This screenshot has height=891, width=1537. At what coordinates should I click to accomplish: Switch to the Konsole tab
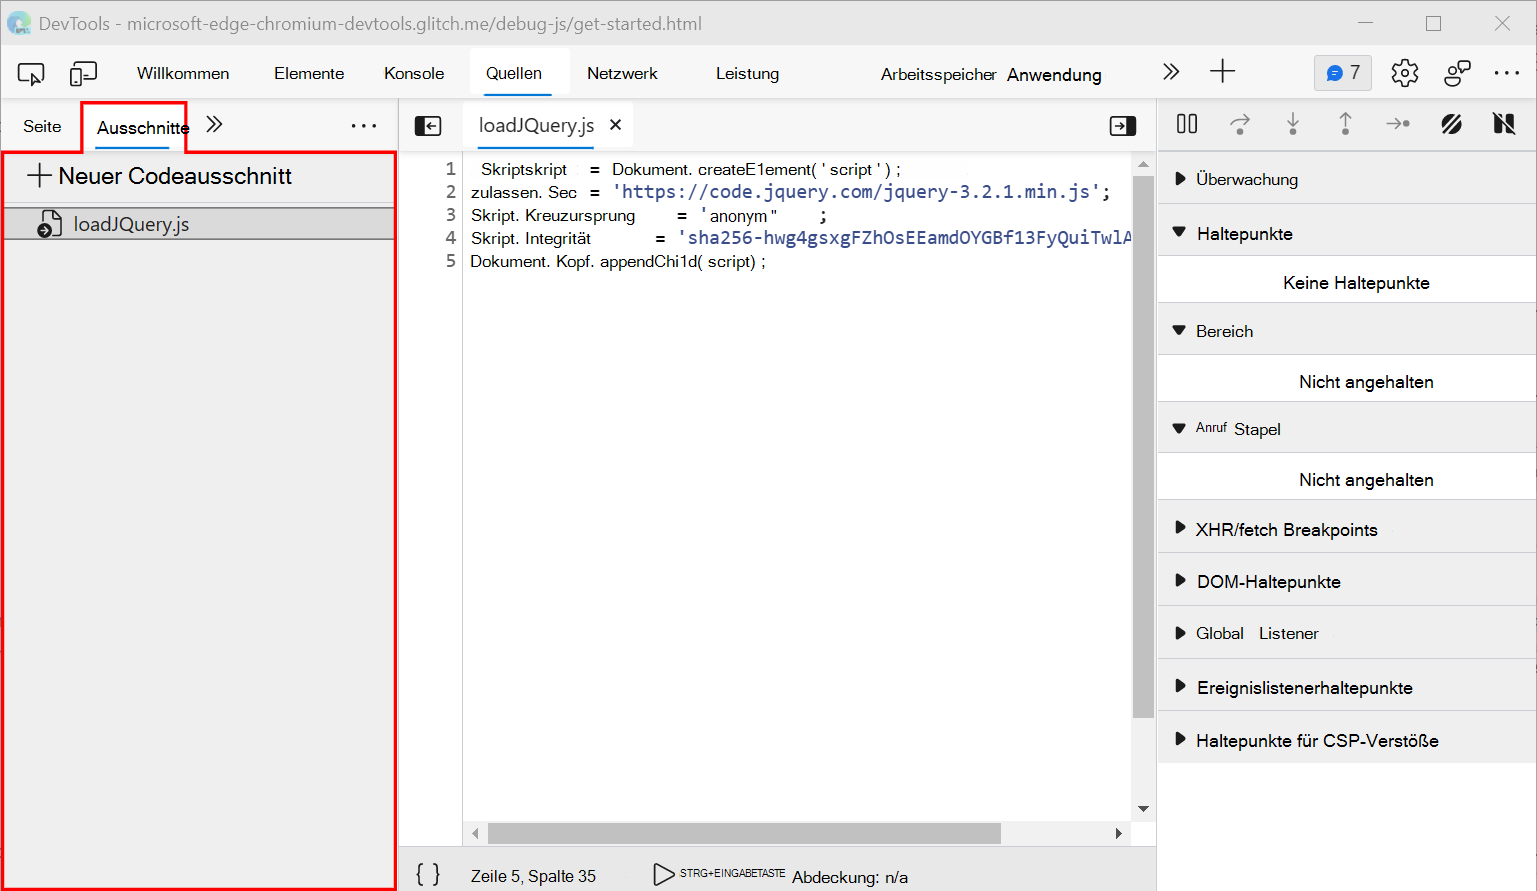tap(414, 73)
